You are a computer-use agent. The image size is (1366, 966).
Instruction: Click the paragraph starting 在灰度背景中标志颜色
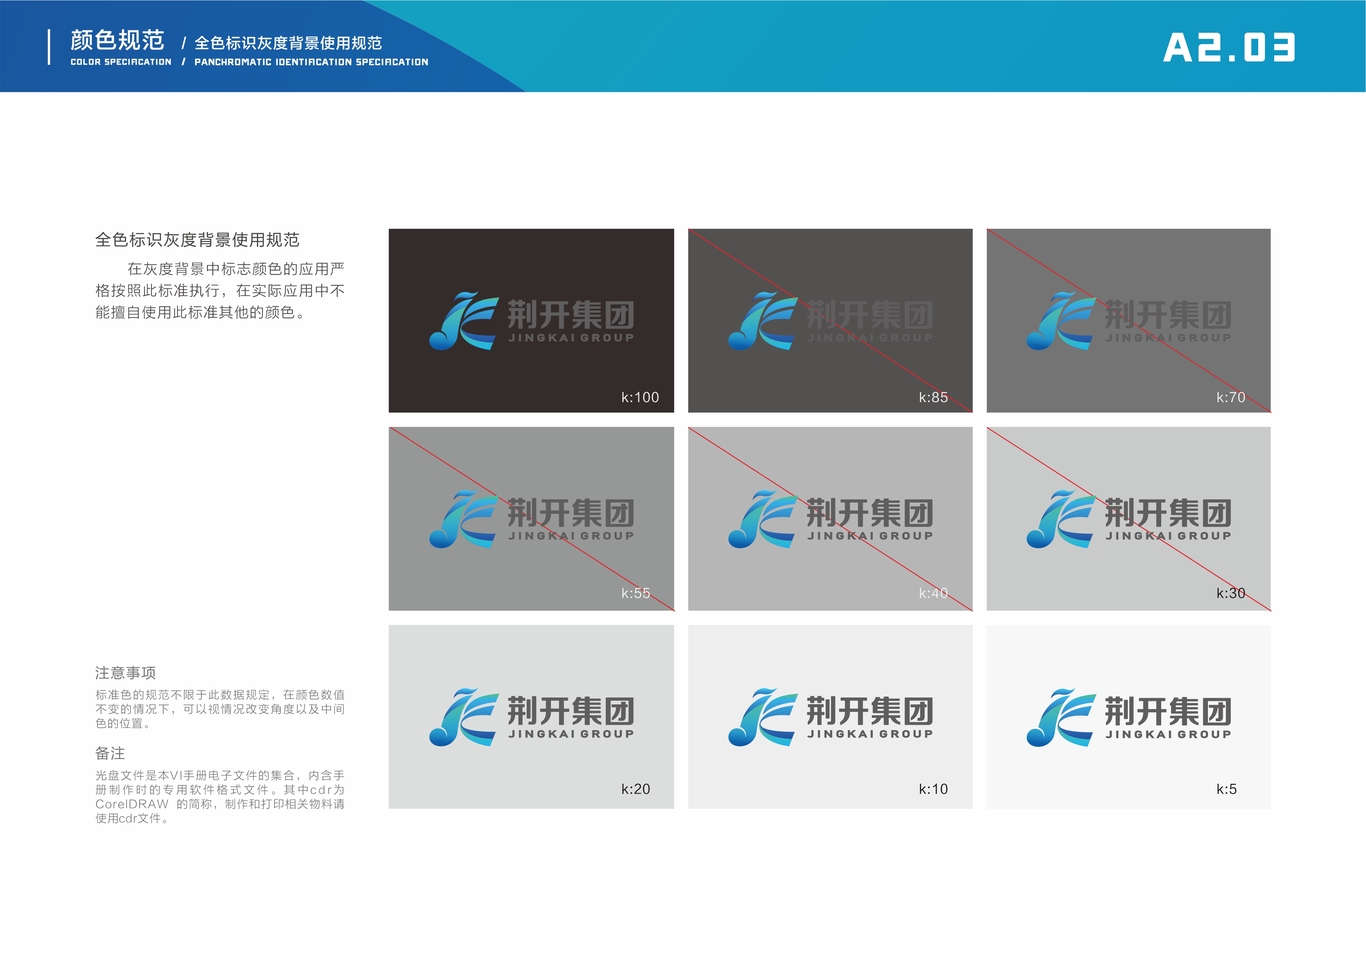coord(220,291)
